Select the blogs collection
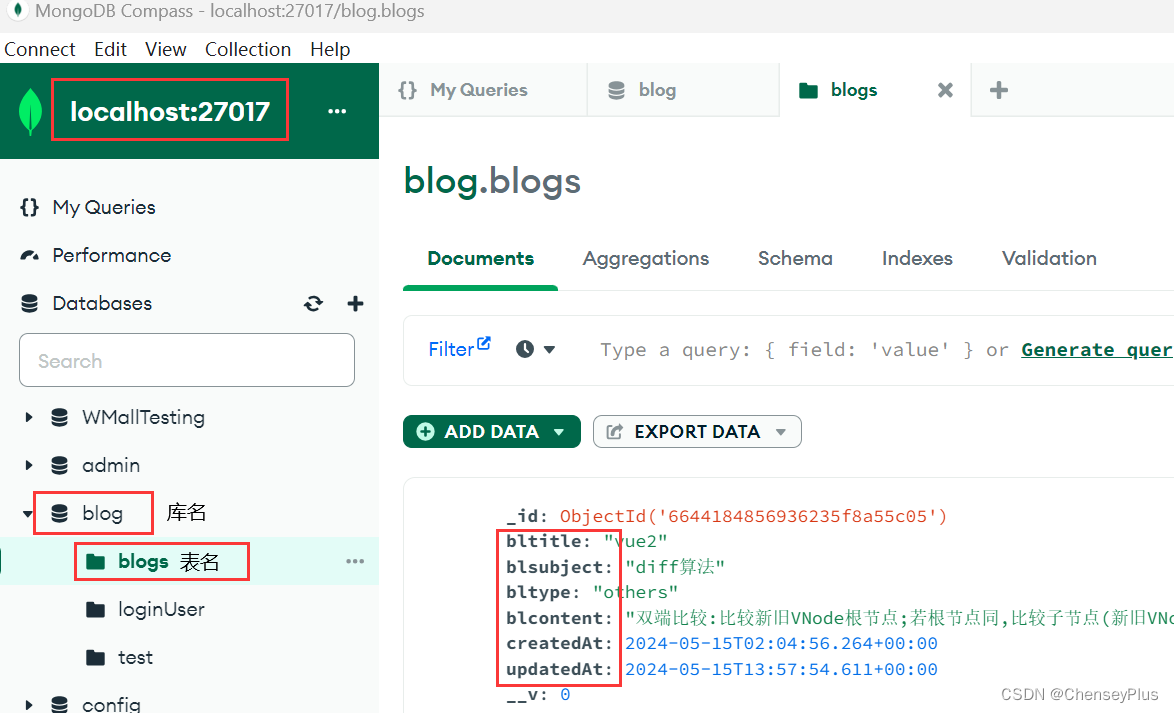The image size is (1174, 713). pyautogui.click(x=143, y=561)
